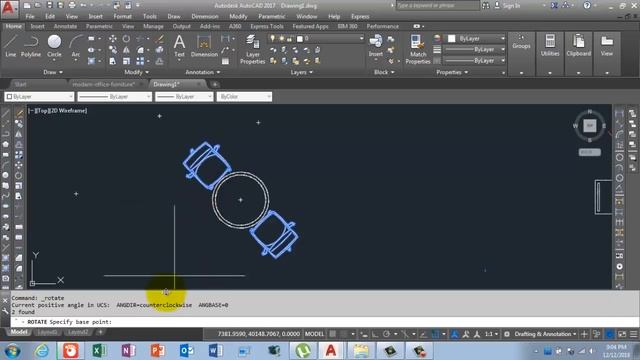Click the Erase tool in Modify panel
This screenshot has width=640, height=360.
coord(160,39)
